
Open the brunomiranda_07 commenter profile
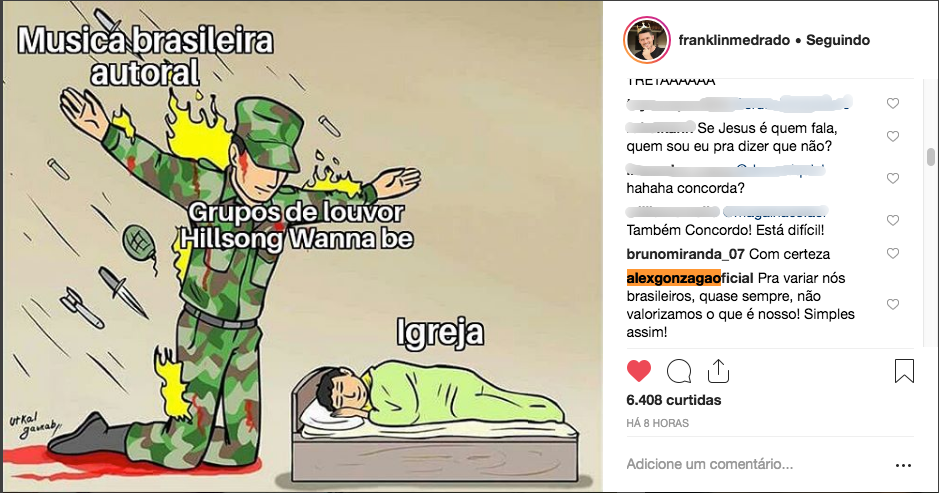point(685,254)
